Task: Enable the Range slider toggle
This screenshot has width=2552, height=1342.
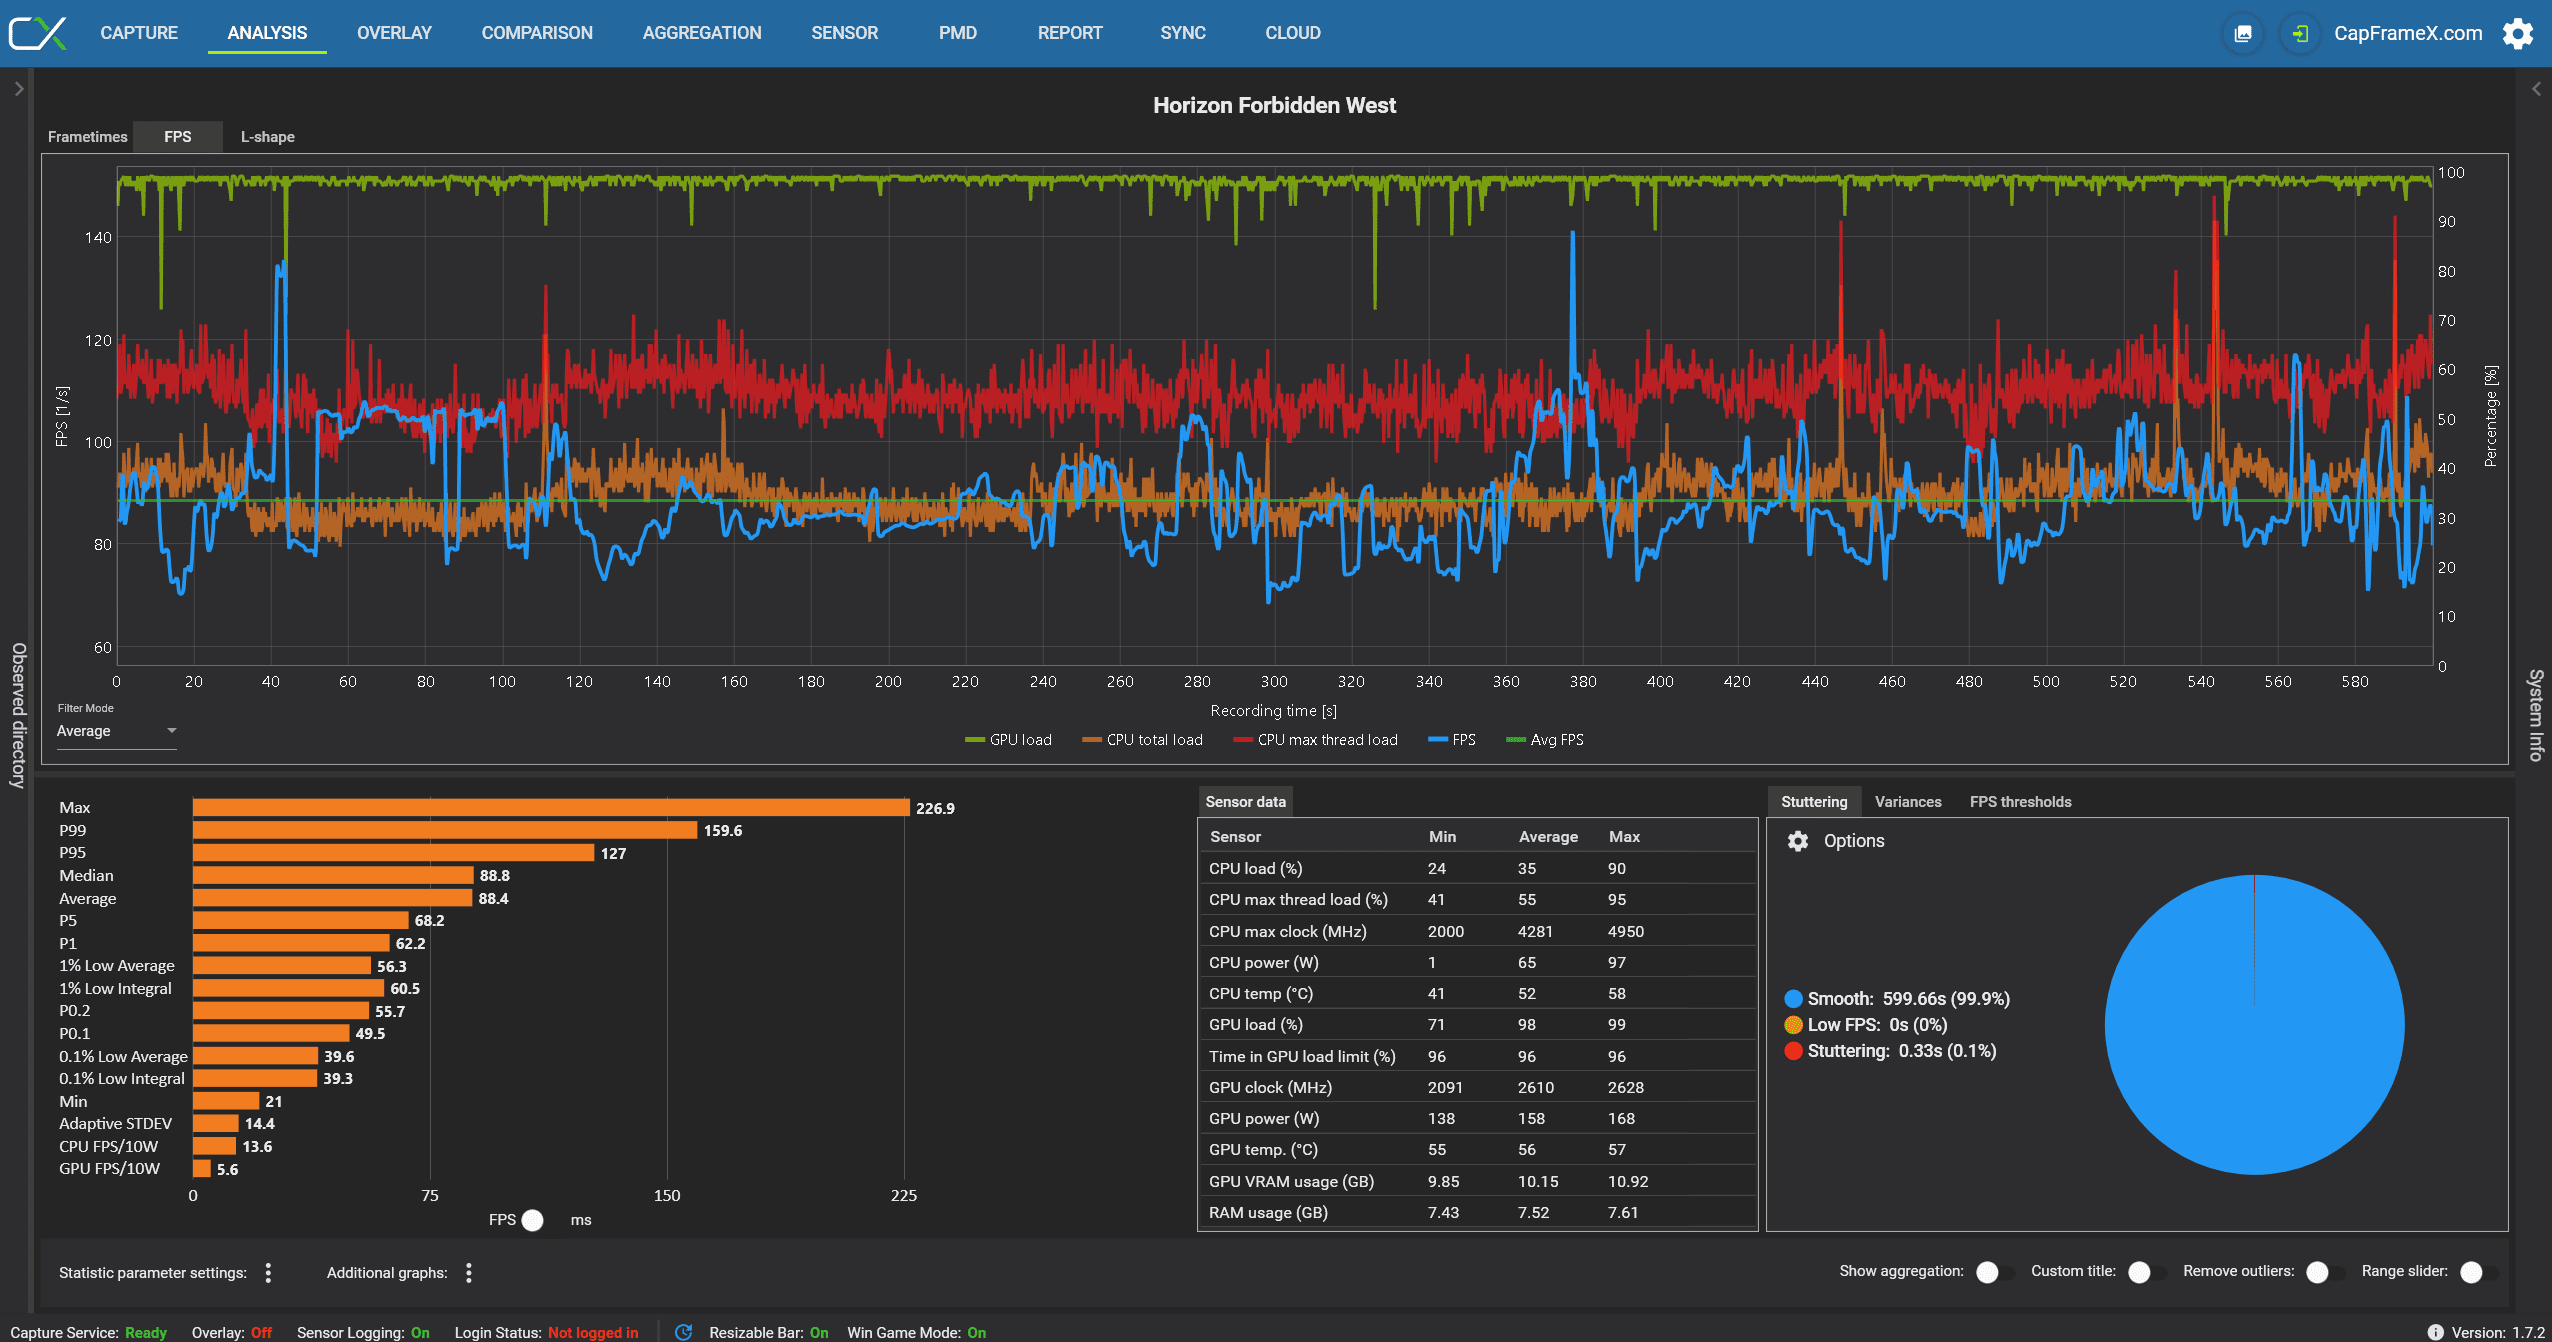Action: (x=2478, y=1272)
